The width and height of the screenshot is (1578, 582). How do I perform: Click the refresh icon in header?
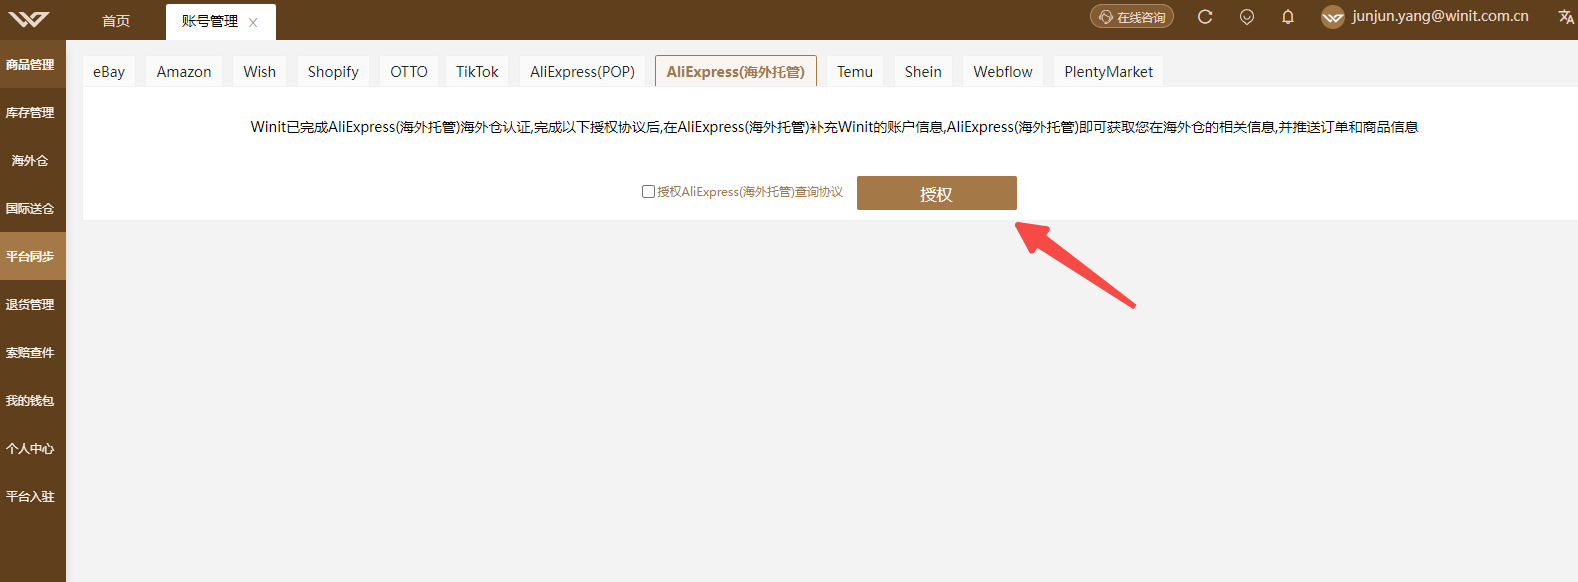[x=1205, y=17]
